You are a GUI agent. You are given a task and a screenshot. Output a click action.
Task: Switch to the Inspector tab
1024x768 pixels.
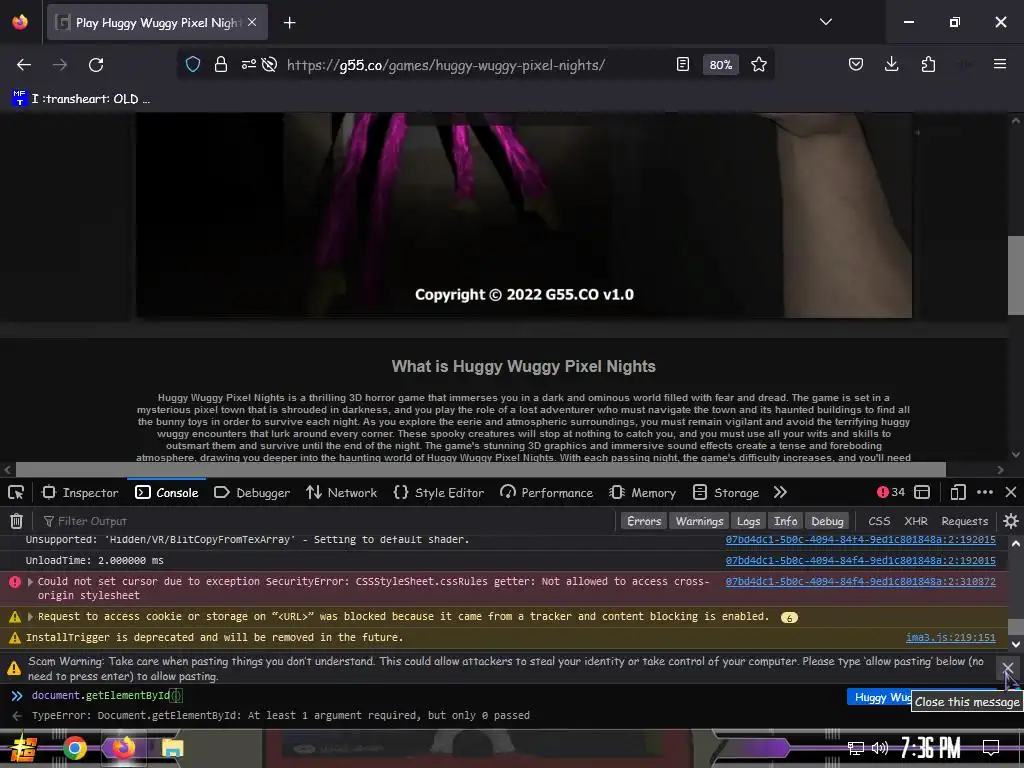(x=80, y=492)
